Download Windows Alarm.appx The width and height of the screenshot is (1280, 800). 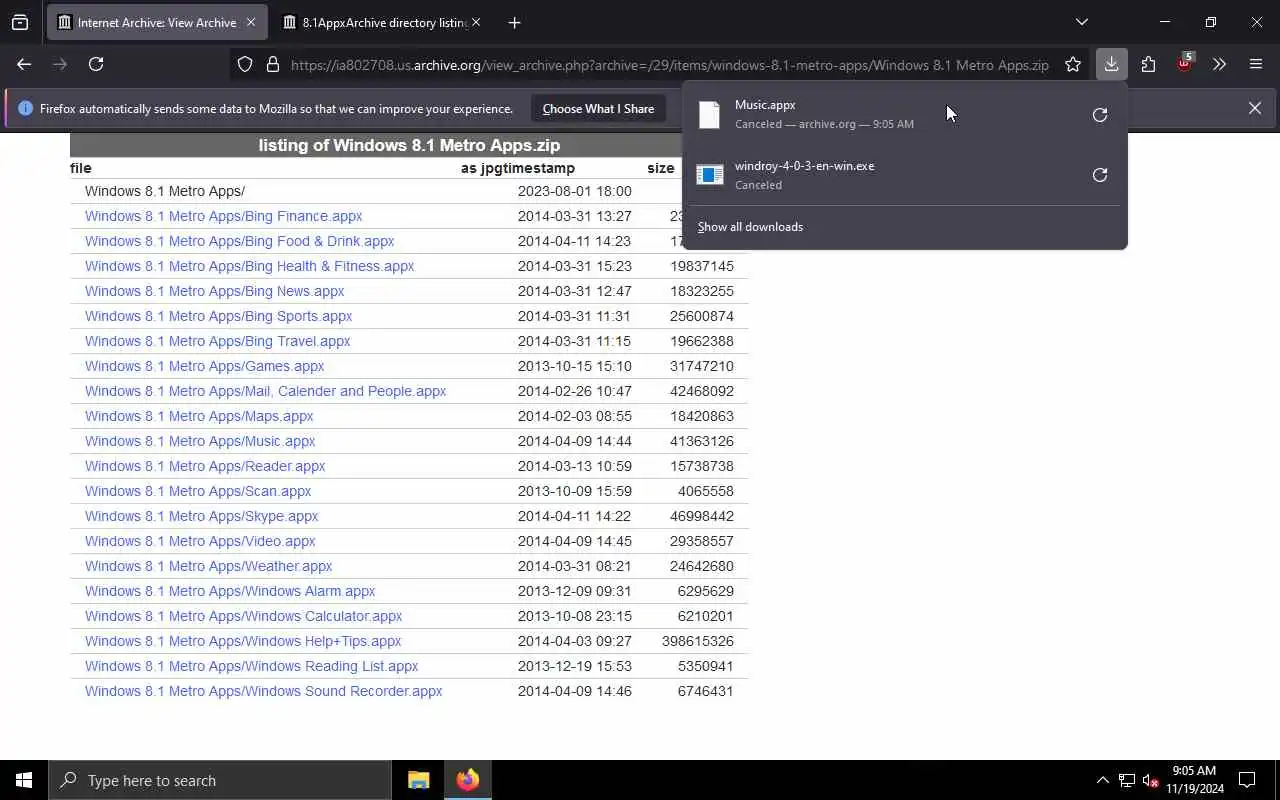click(x=230, y=591)
